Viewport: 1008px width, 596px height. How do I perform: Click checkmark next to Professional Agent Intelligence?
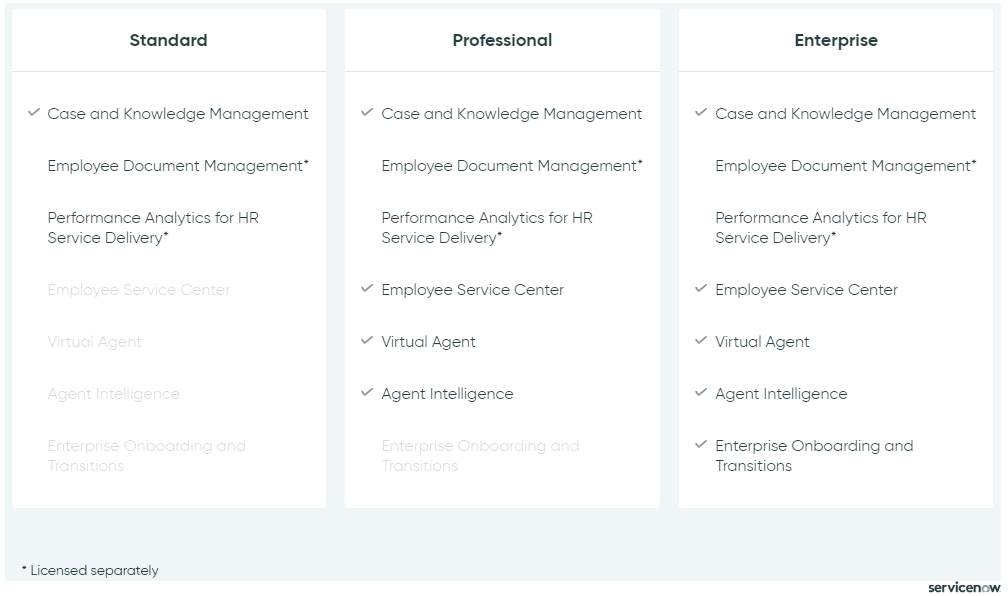click(367, 392)
